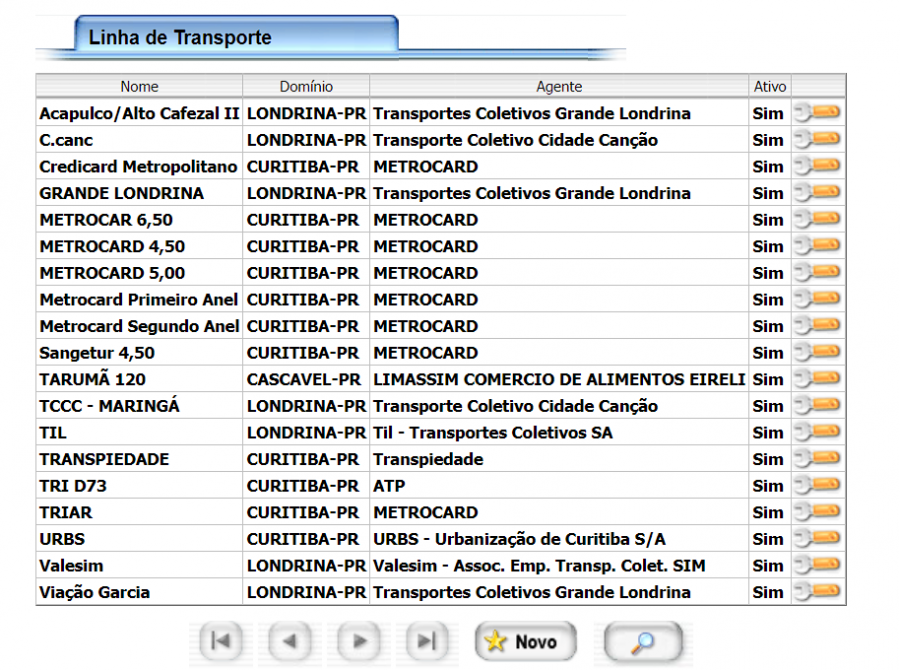
Task: Go to the first page of results
Action: [x=221, y=642]
